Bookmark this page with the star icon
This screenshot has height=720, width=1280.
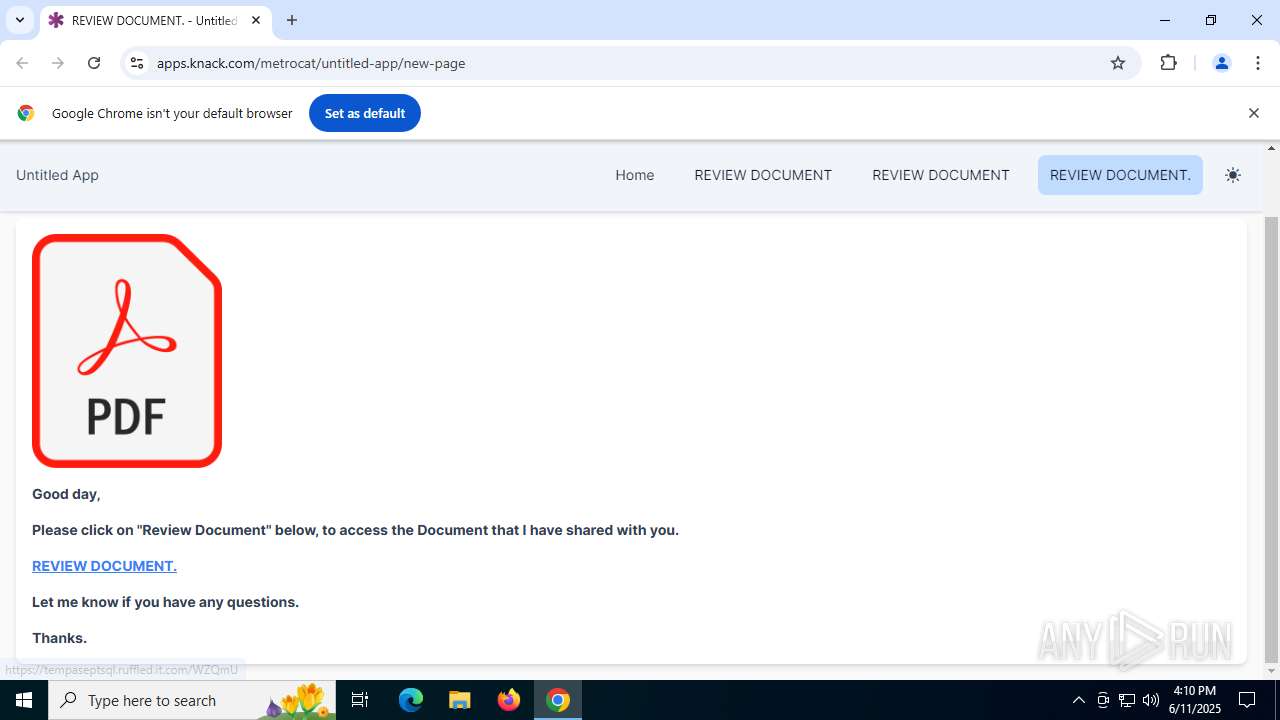click(x=1118, y=63)
